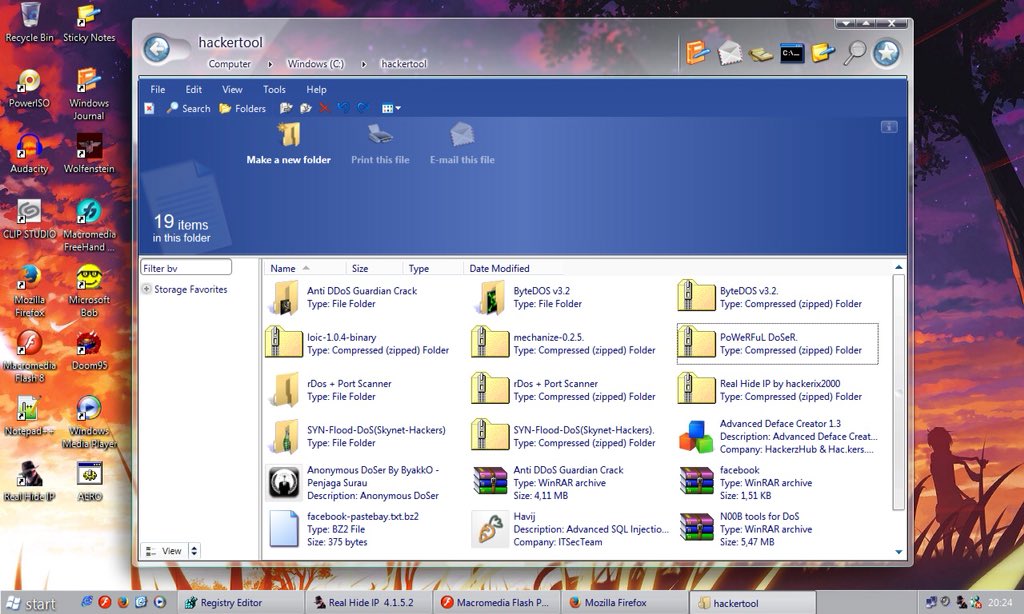This screenshot has height=614, width=1024.
Task: Click the red Delete X icon on the toolbar
Action: click(324, 108)
